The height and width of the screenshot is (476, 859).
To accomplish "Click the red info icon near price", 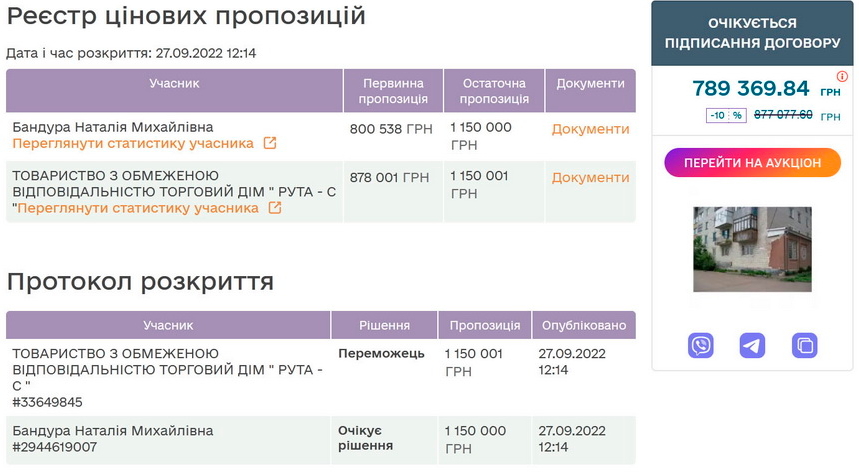I will [842, 77].
